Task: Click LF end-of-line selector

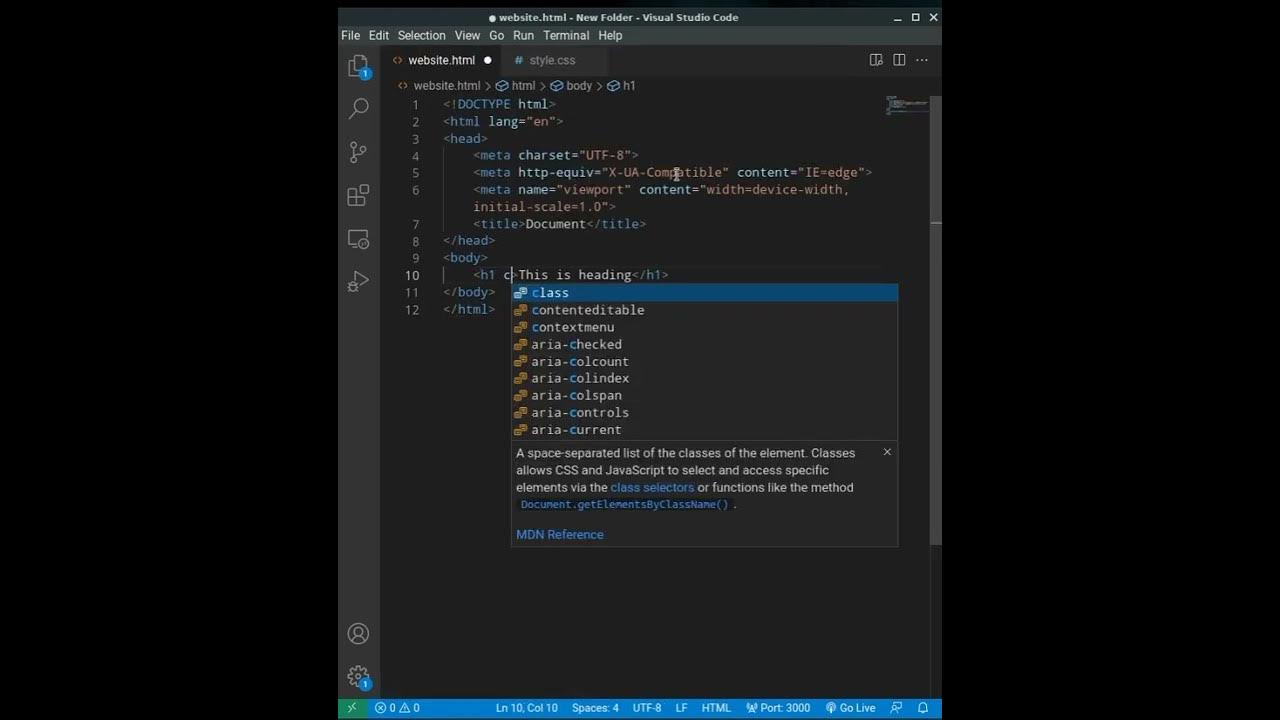Action: [681, 708]
